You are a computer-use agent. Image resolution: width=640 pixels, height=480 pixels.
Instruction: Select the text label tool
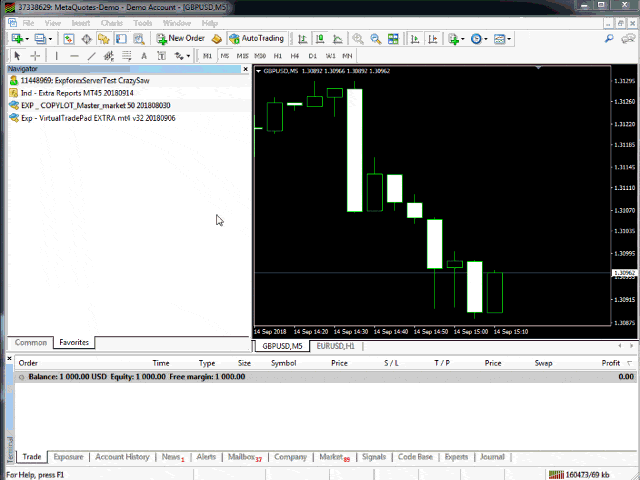click(x=145, y=56)
